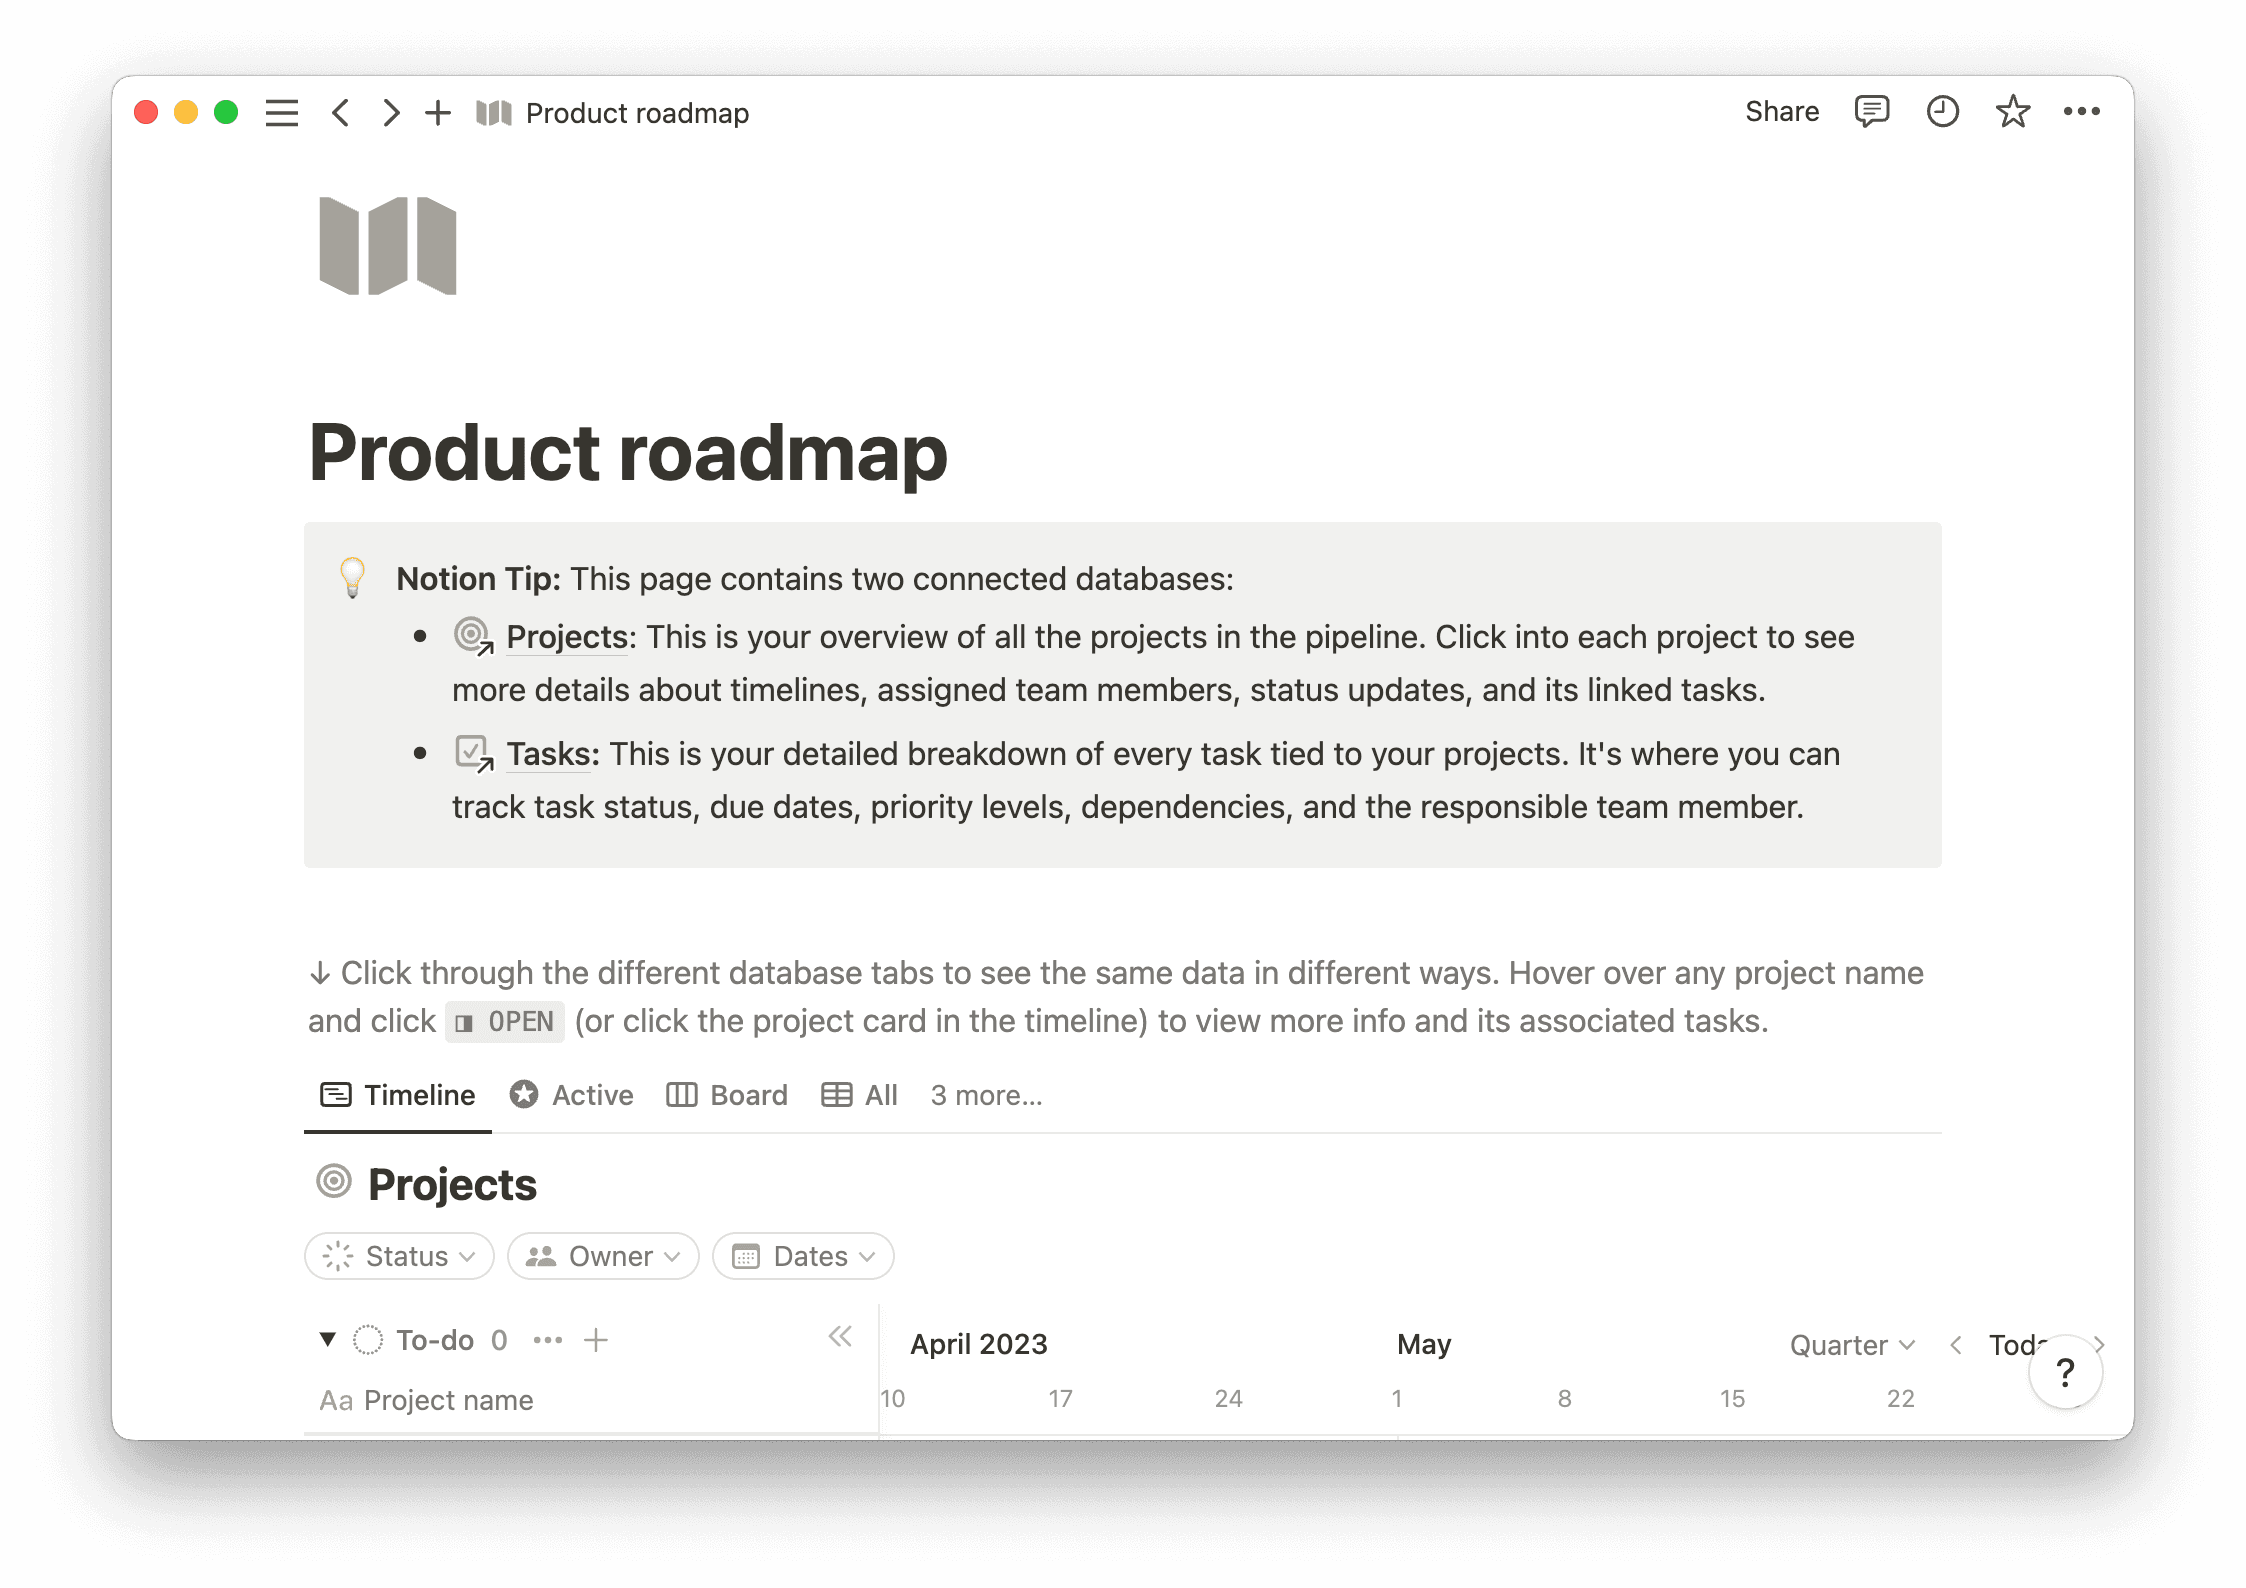Open the Status filter dropdown
This screenshot has height=1588, width=2246.
[x=398, y=1256]
